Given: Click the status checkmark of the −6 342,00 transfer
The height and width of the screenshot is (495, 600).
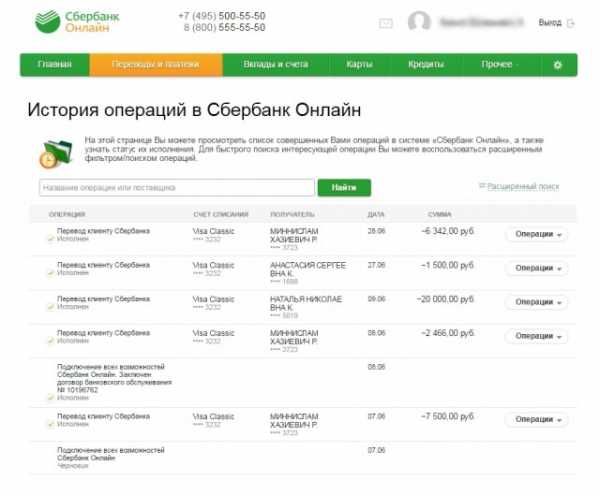Looking at the screenshot, I should click(x=50, y=238).
